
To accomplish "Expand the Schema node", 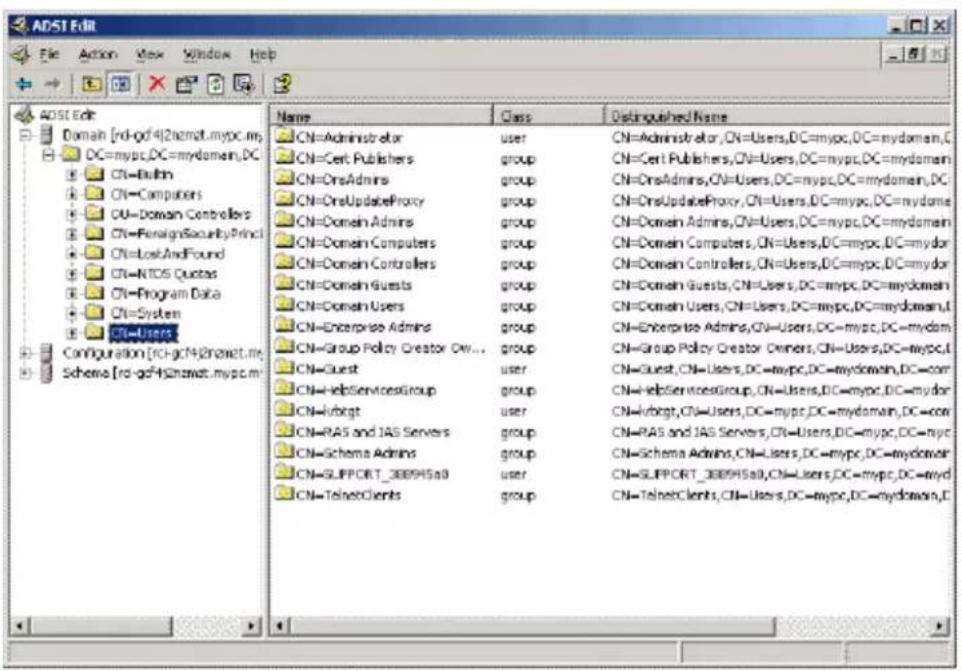I will pyautogui.click(x=25, y=372).
